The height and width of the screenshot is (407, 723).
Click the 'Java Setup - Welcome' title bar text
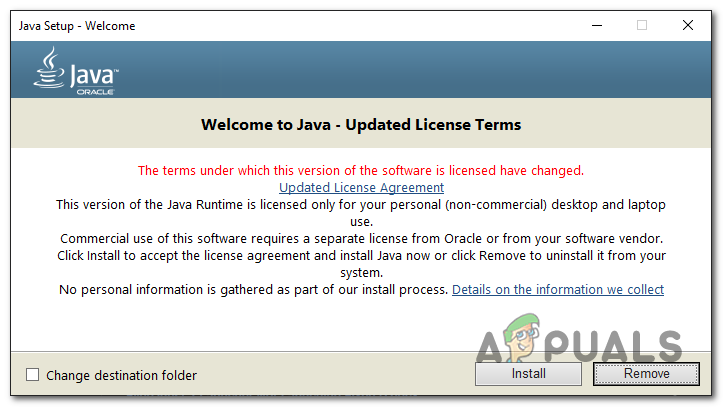click(77, 25)
